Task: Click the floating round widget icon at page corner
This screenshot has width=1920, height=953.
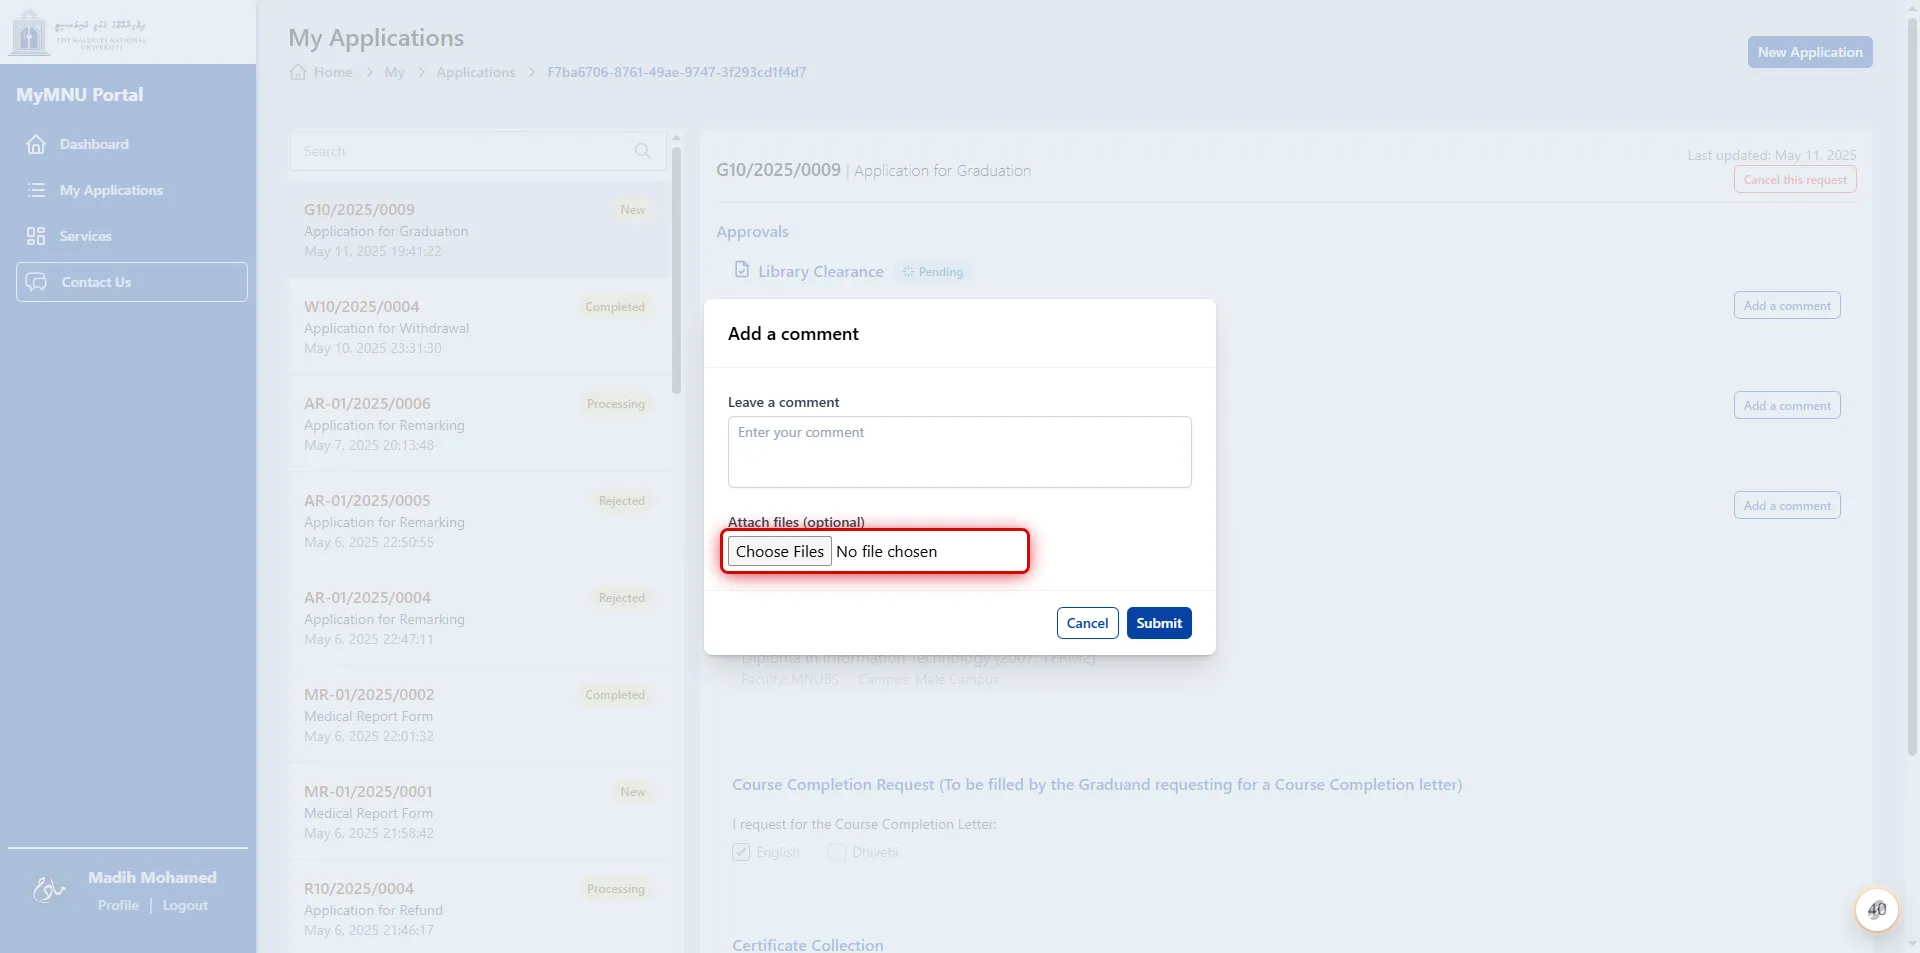Action: click(1877, 910)
